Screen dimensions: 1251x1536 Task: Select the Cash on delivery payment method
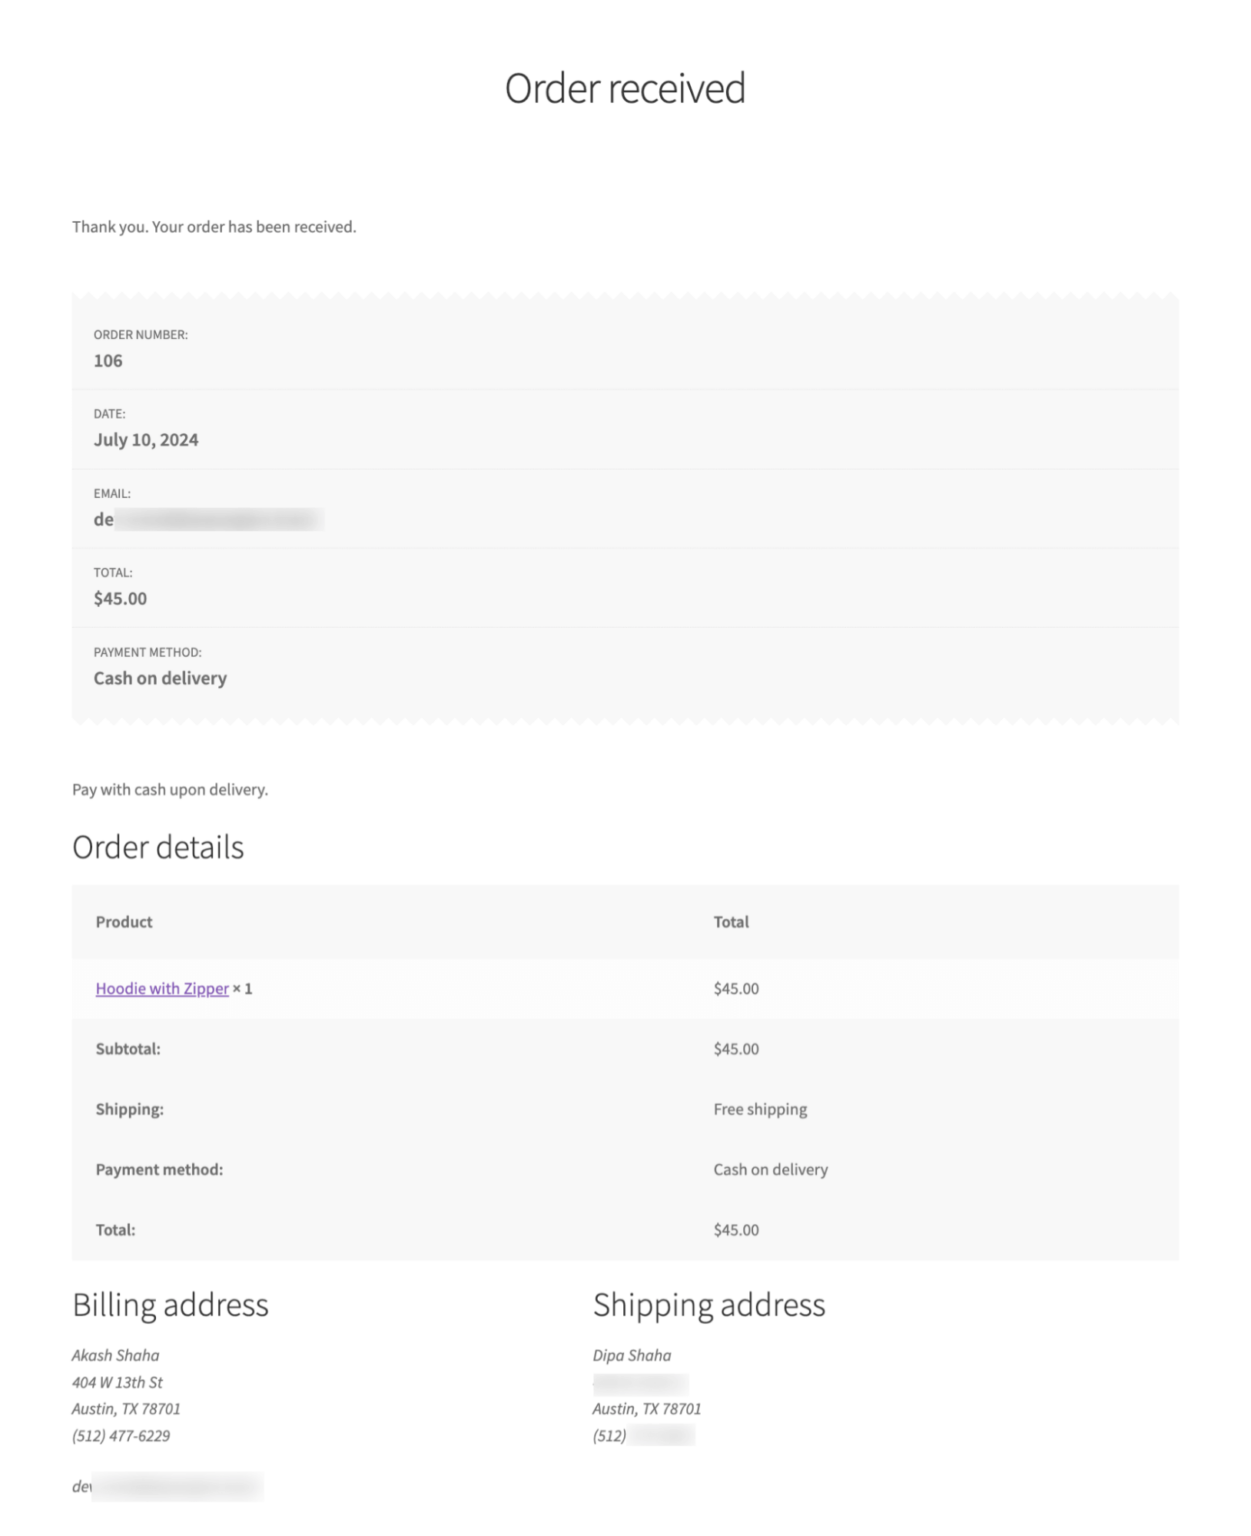[x=159, y=677]
